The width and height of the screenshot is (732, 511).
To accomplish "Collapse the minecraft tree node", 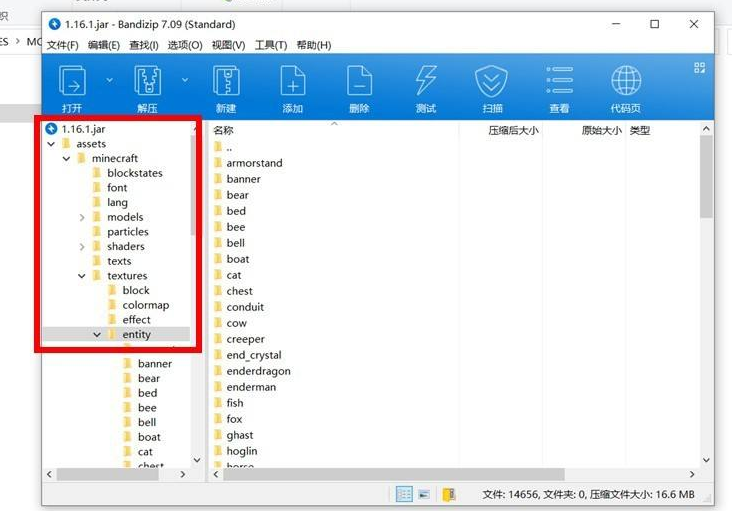I will (66, 159).
